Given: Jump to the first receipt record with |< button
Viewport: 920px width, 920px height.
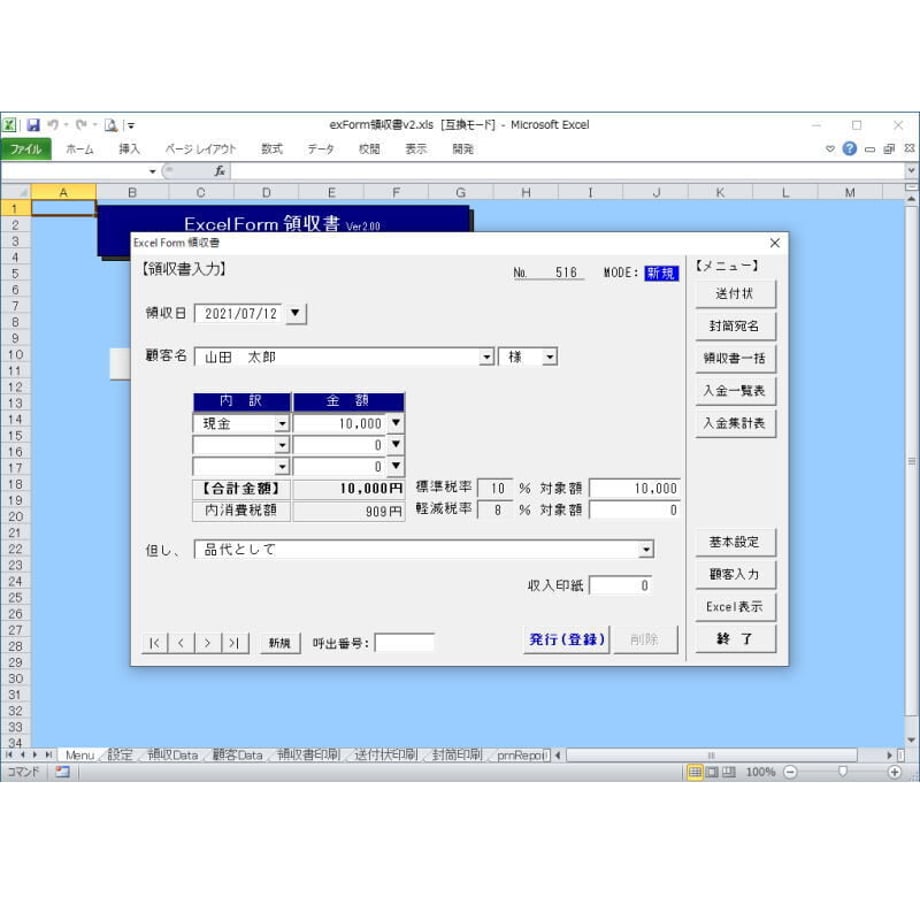Looking at the screenshot, I should 155,643.
